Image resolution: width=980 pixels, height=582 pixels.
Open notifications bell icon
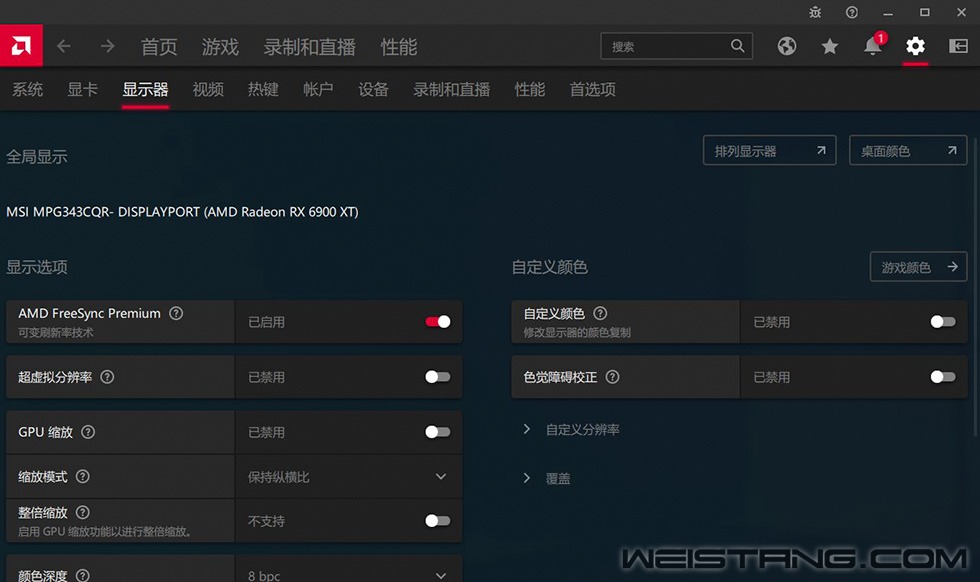coord(873,45)
